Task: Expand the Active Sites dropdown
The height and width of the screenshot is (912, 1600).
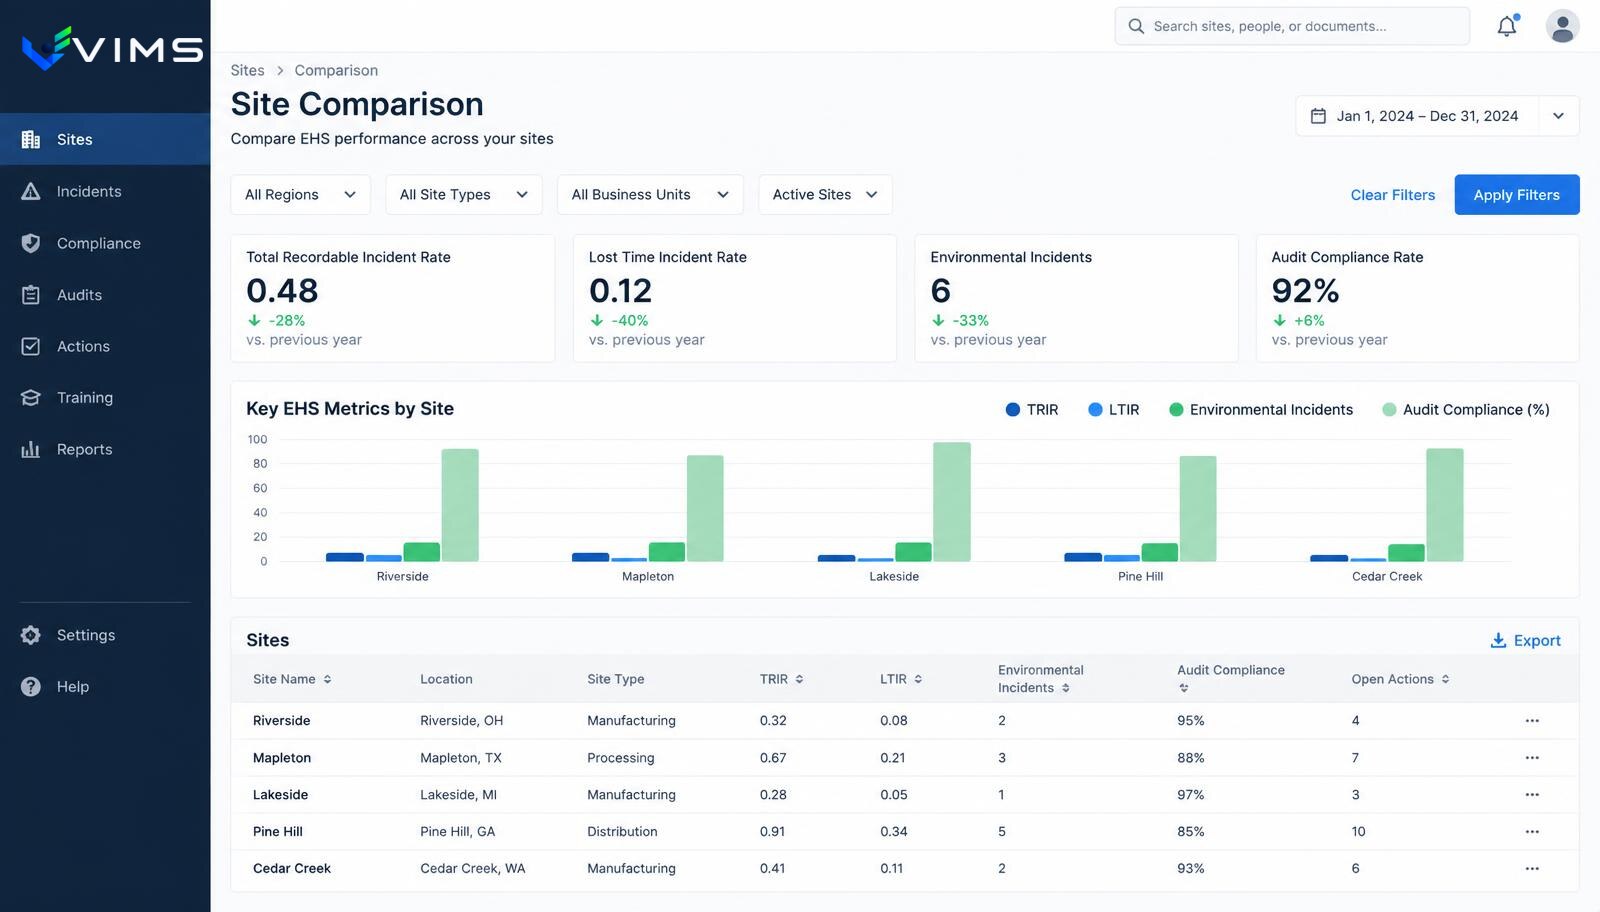Action: [x=825, y=194]
